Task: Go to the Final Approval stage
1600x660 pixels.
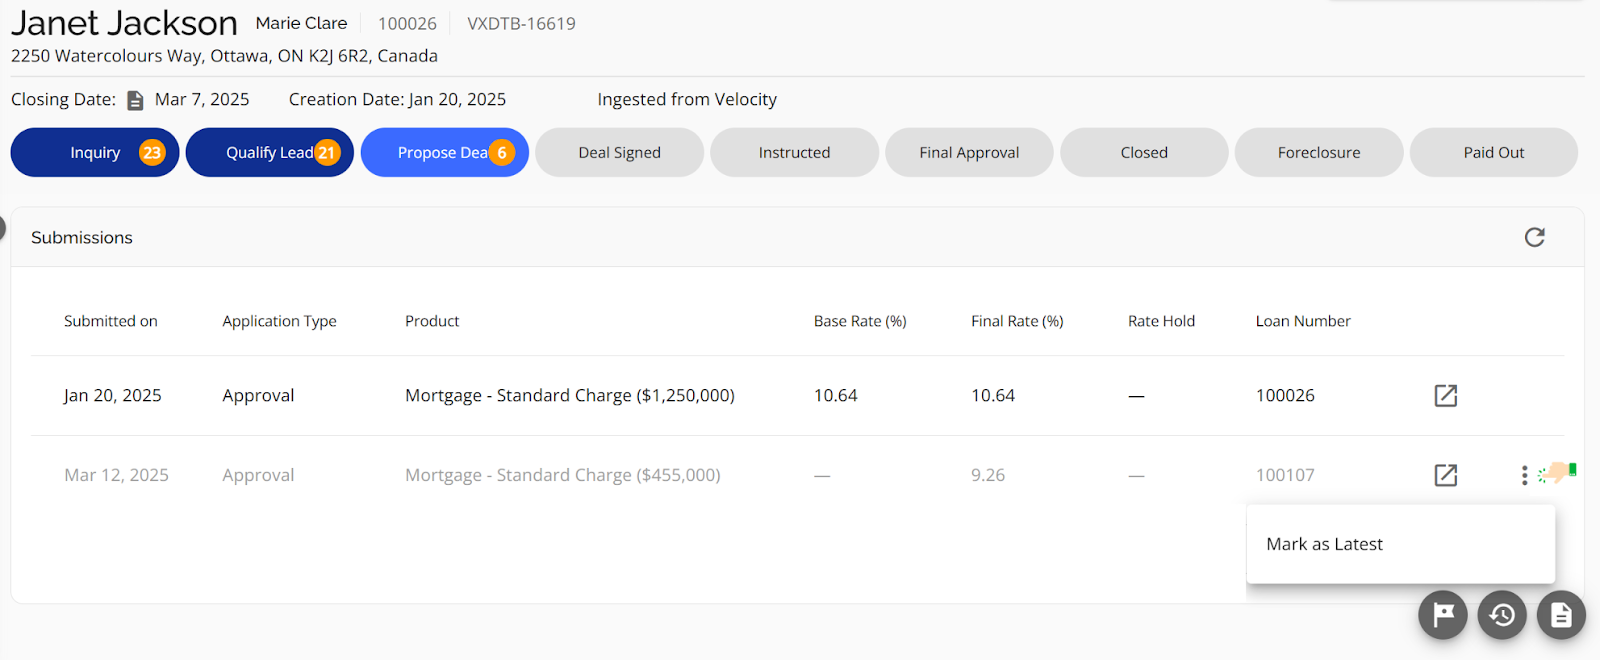Action: 969,152
